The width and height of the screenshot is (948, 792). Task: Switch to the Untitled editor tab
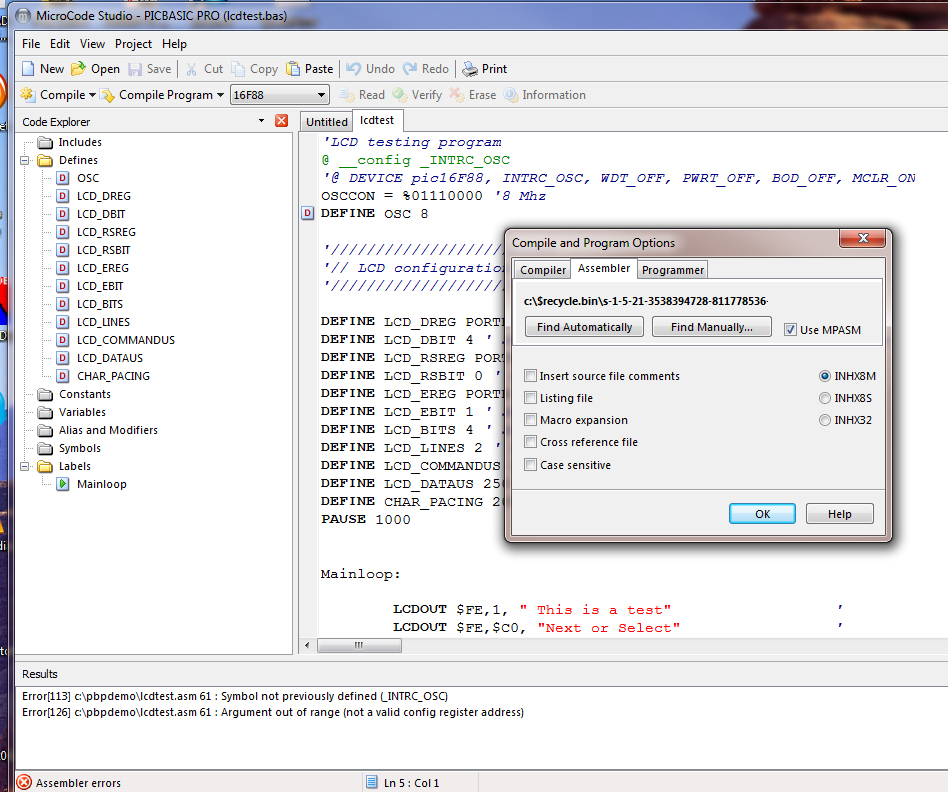tap(327, 122)
